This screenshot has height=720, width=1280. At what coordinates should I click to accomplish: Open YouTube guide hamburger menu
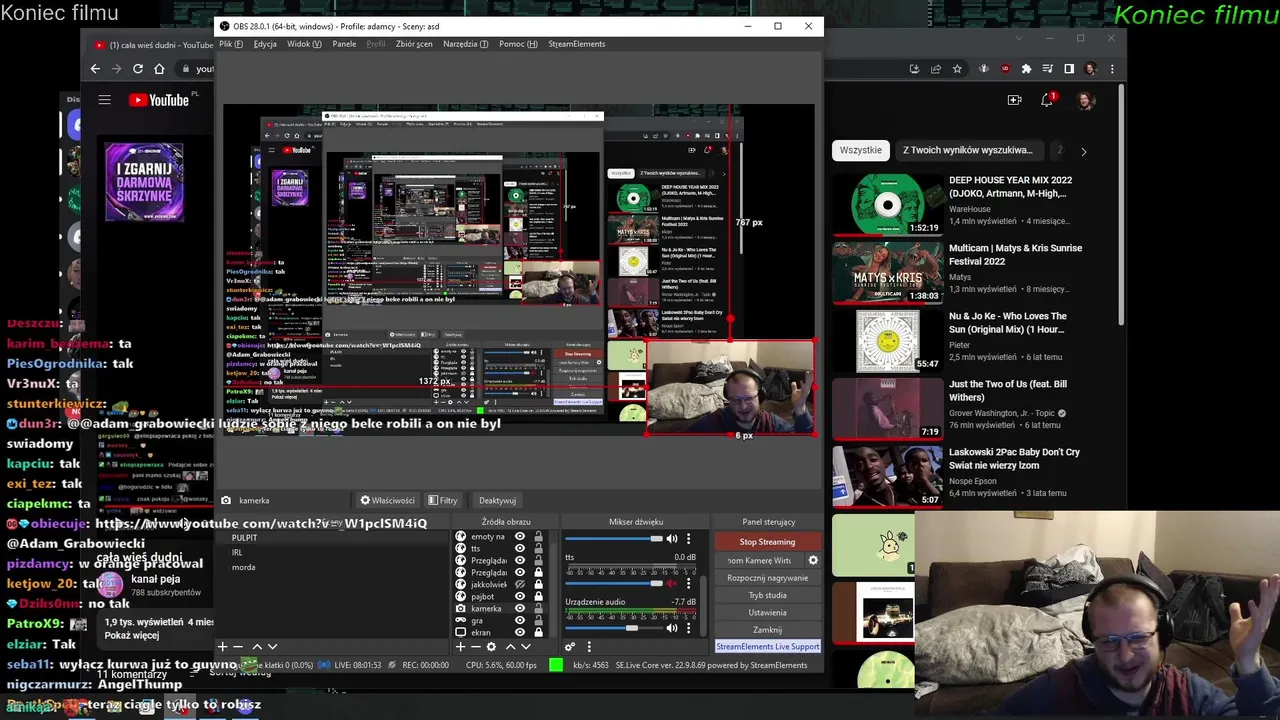point(104,99)
